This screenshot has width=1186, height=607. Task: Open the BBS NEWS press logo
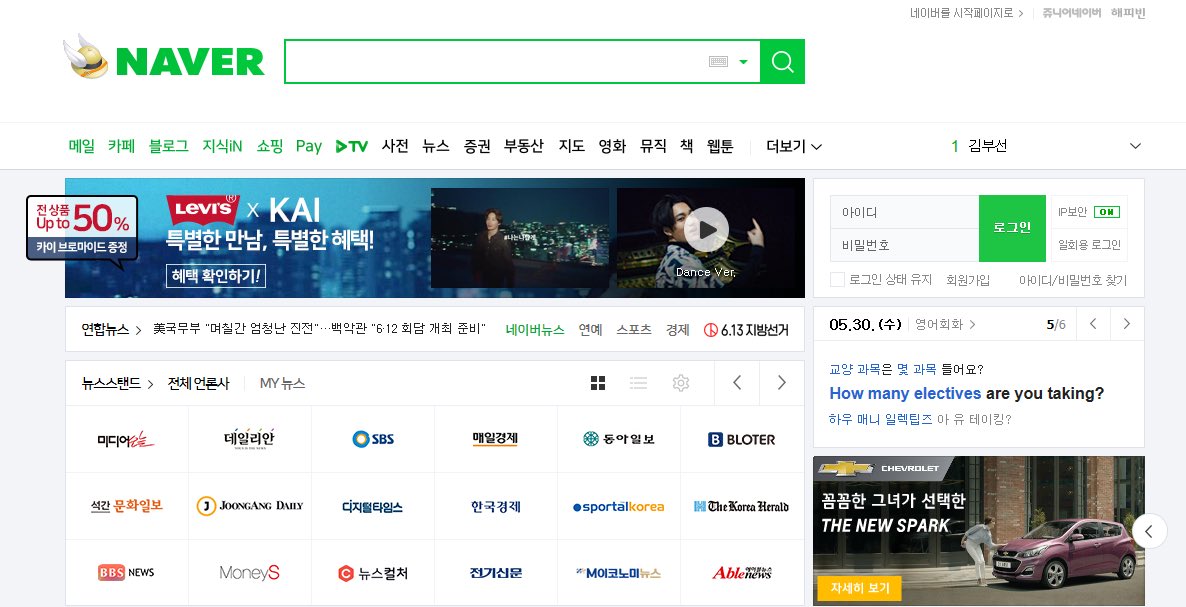126,573
